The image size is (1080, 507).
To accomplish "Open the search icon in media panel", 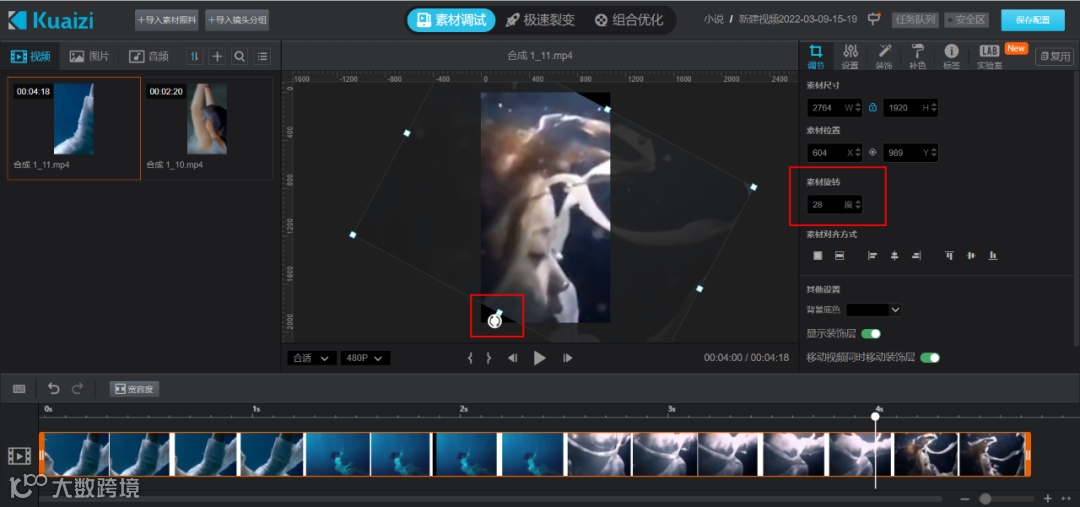I will [239, 56].
